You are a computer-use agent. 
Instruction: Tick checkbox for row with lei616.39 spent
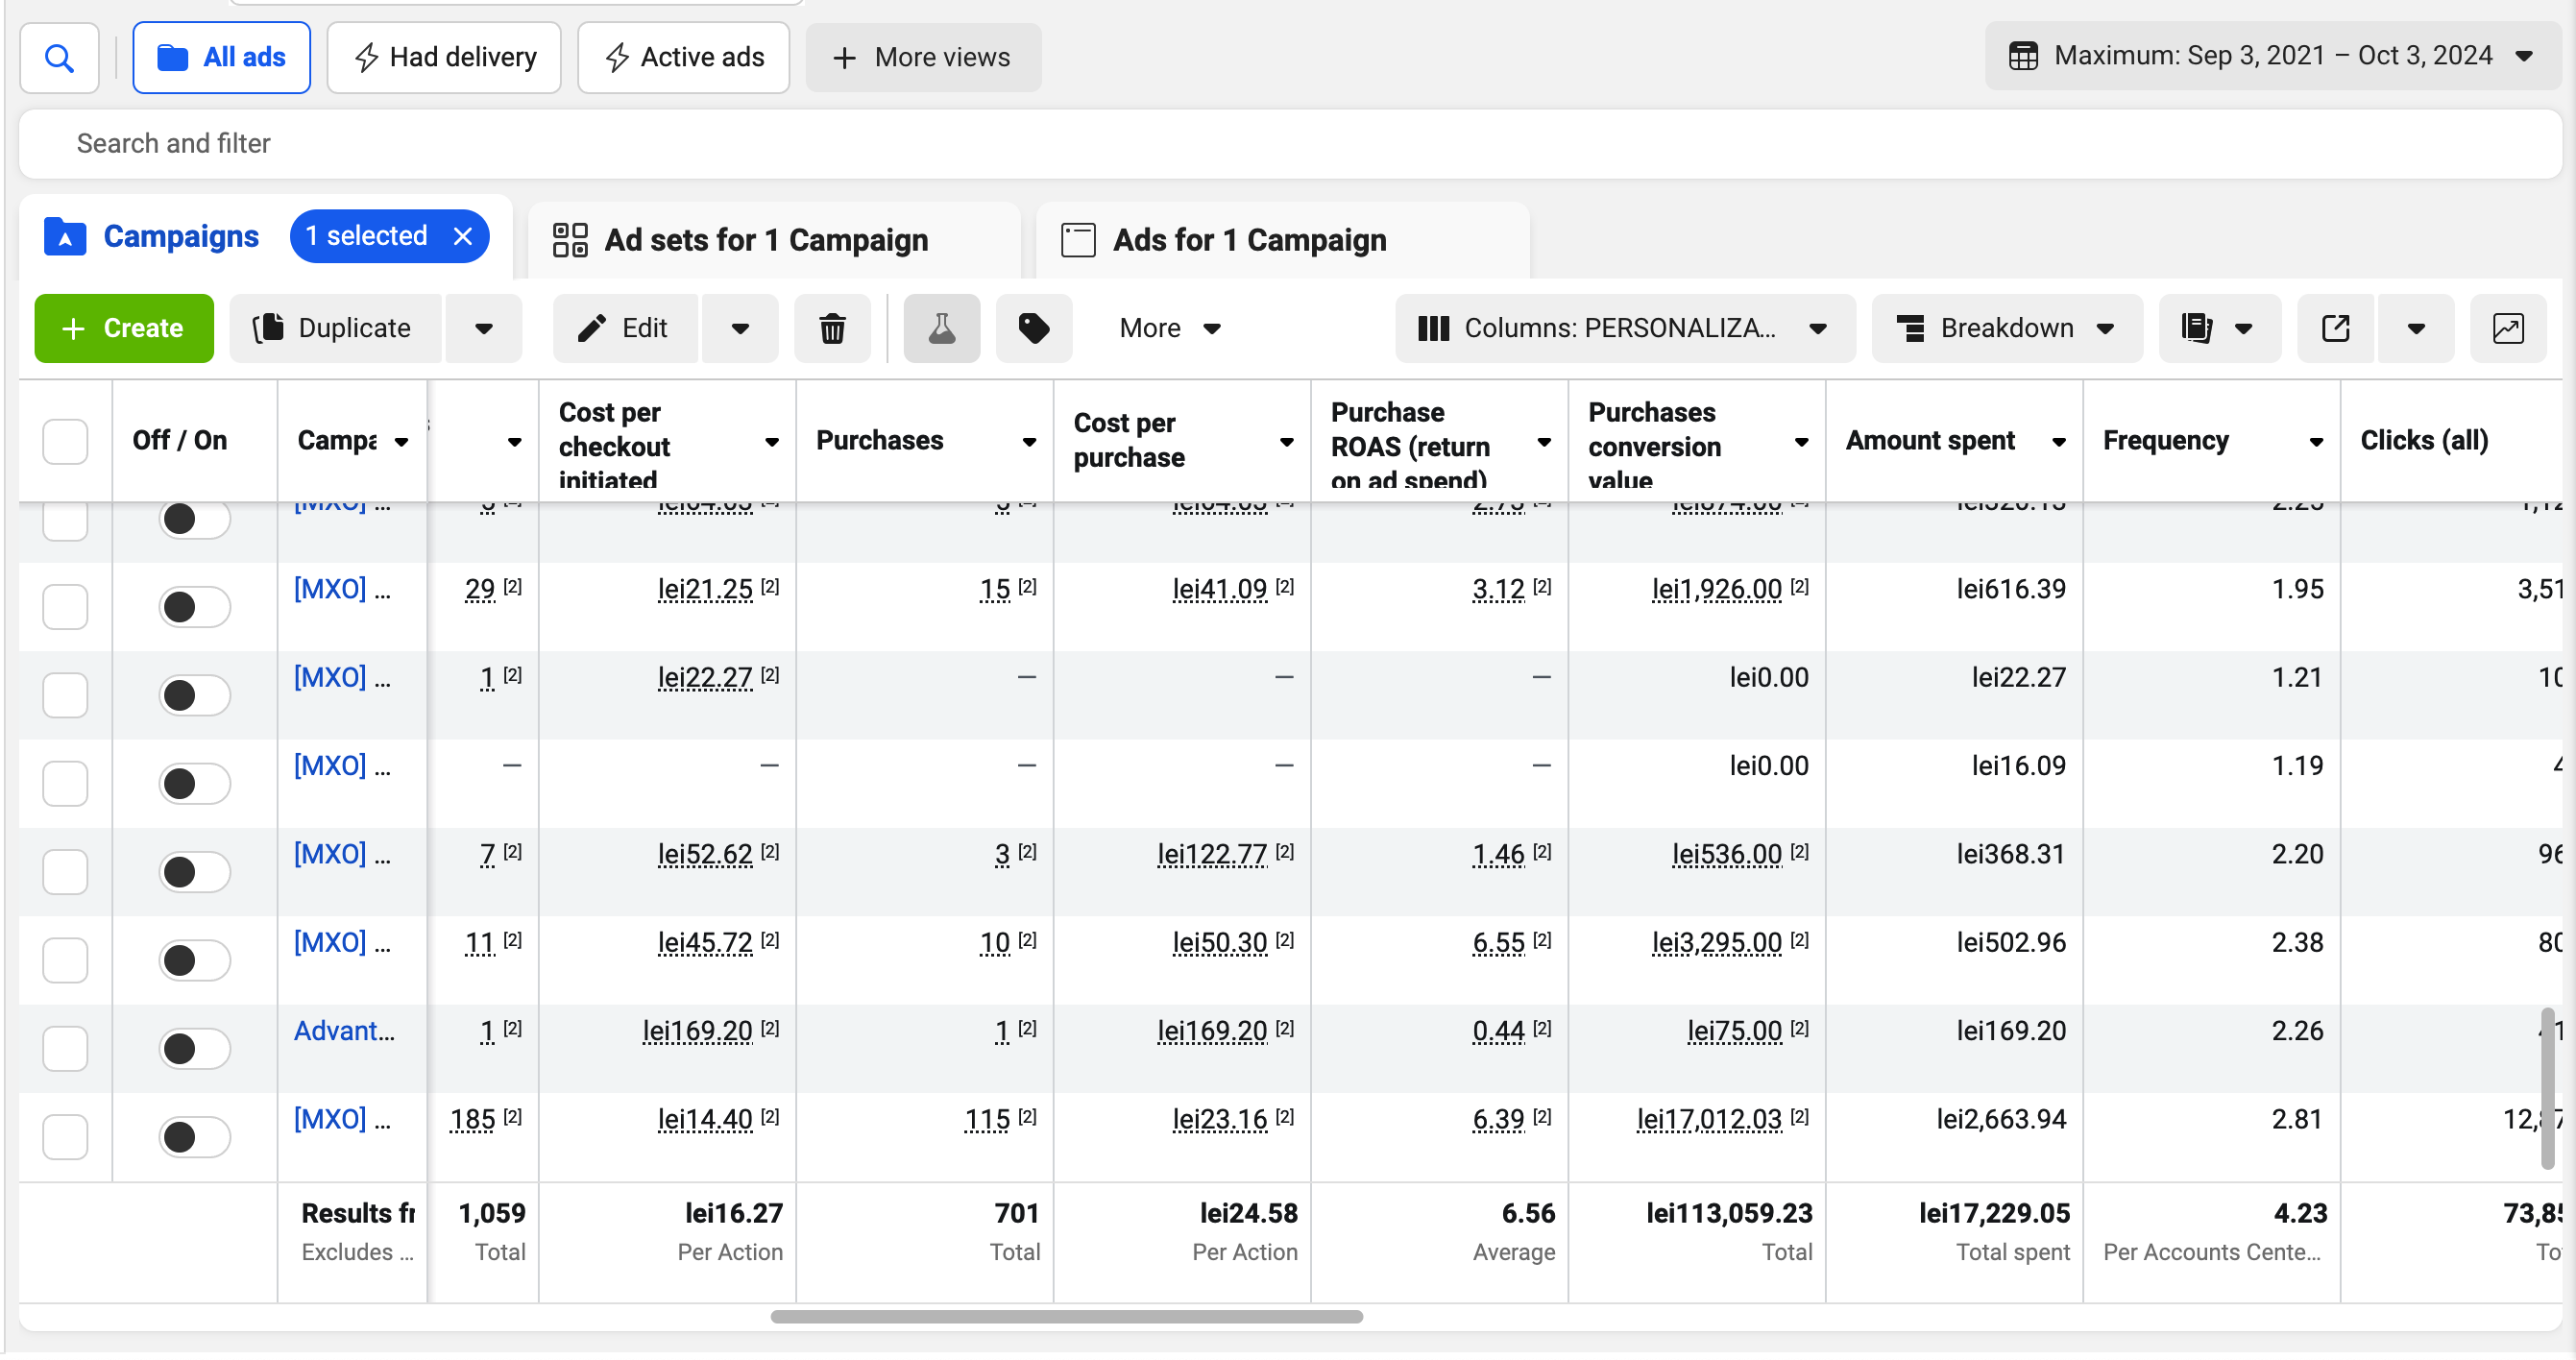pos(65,607)
